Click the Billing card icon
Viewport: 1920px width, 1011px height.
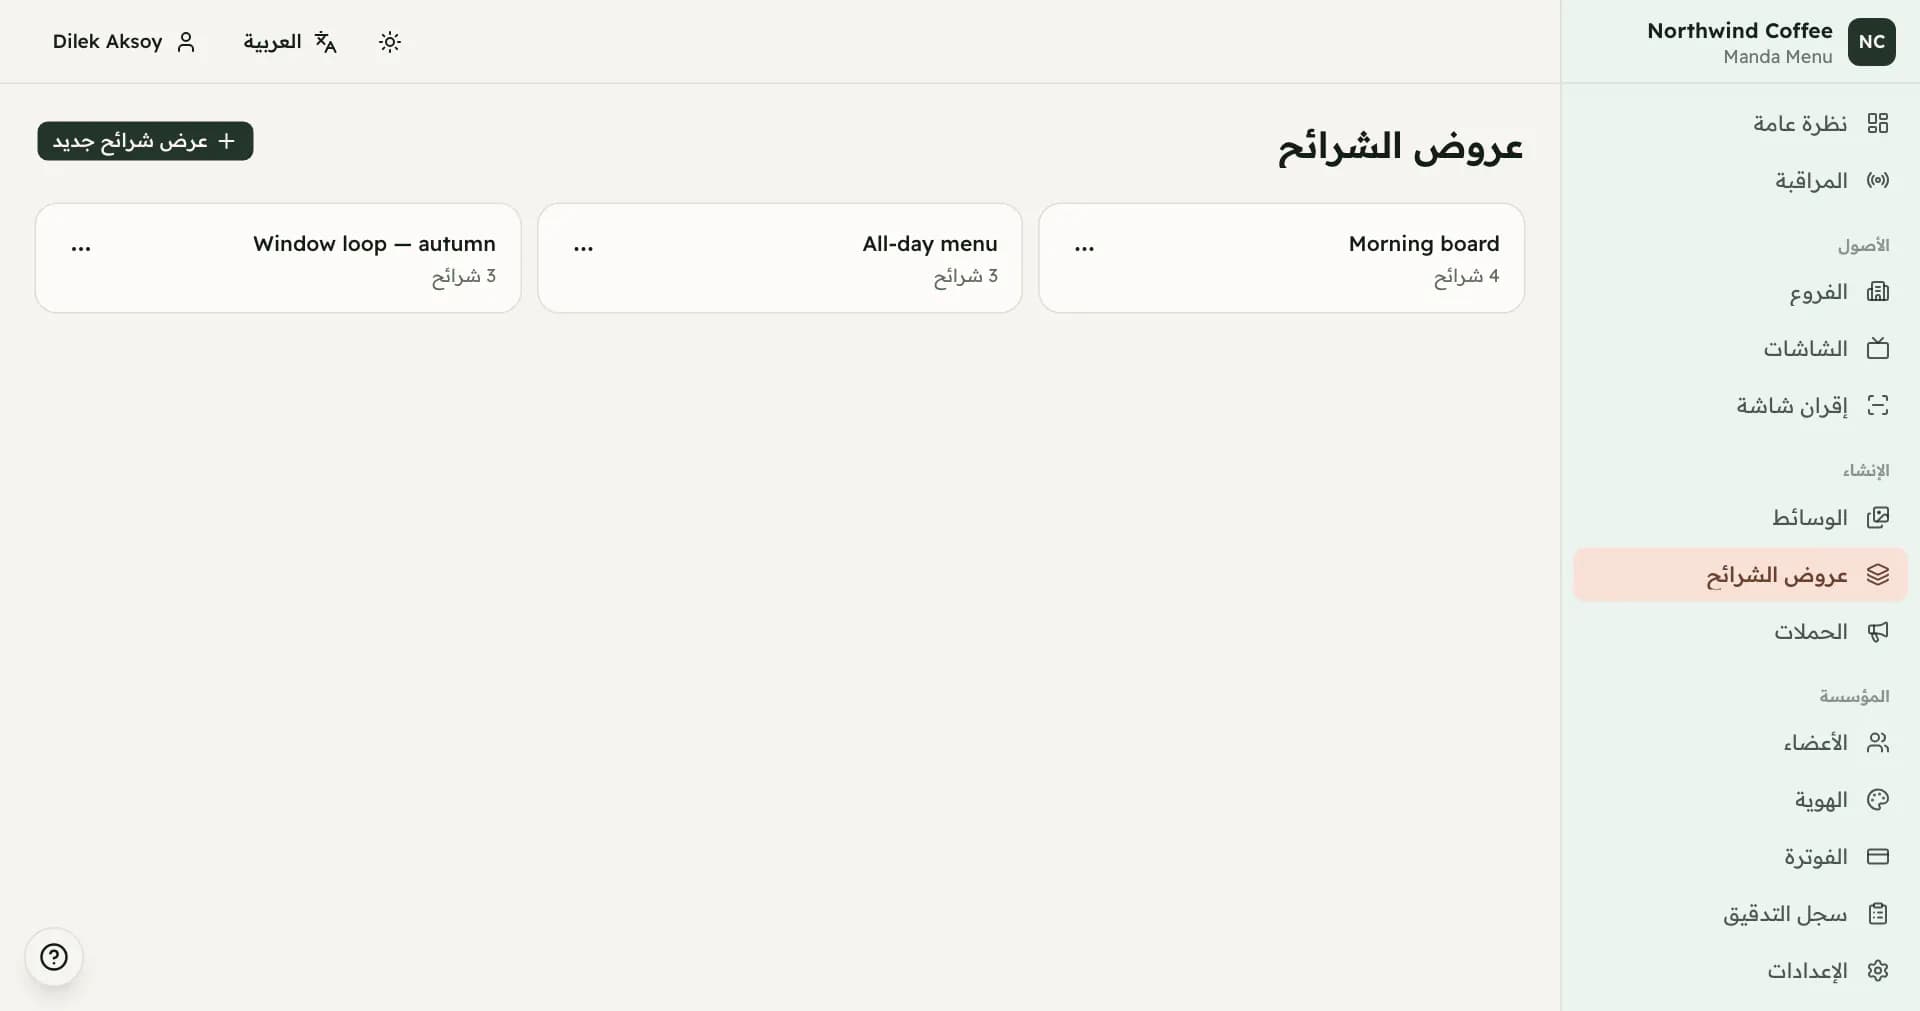tap(1878, 856)
